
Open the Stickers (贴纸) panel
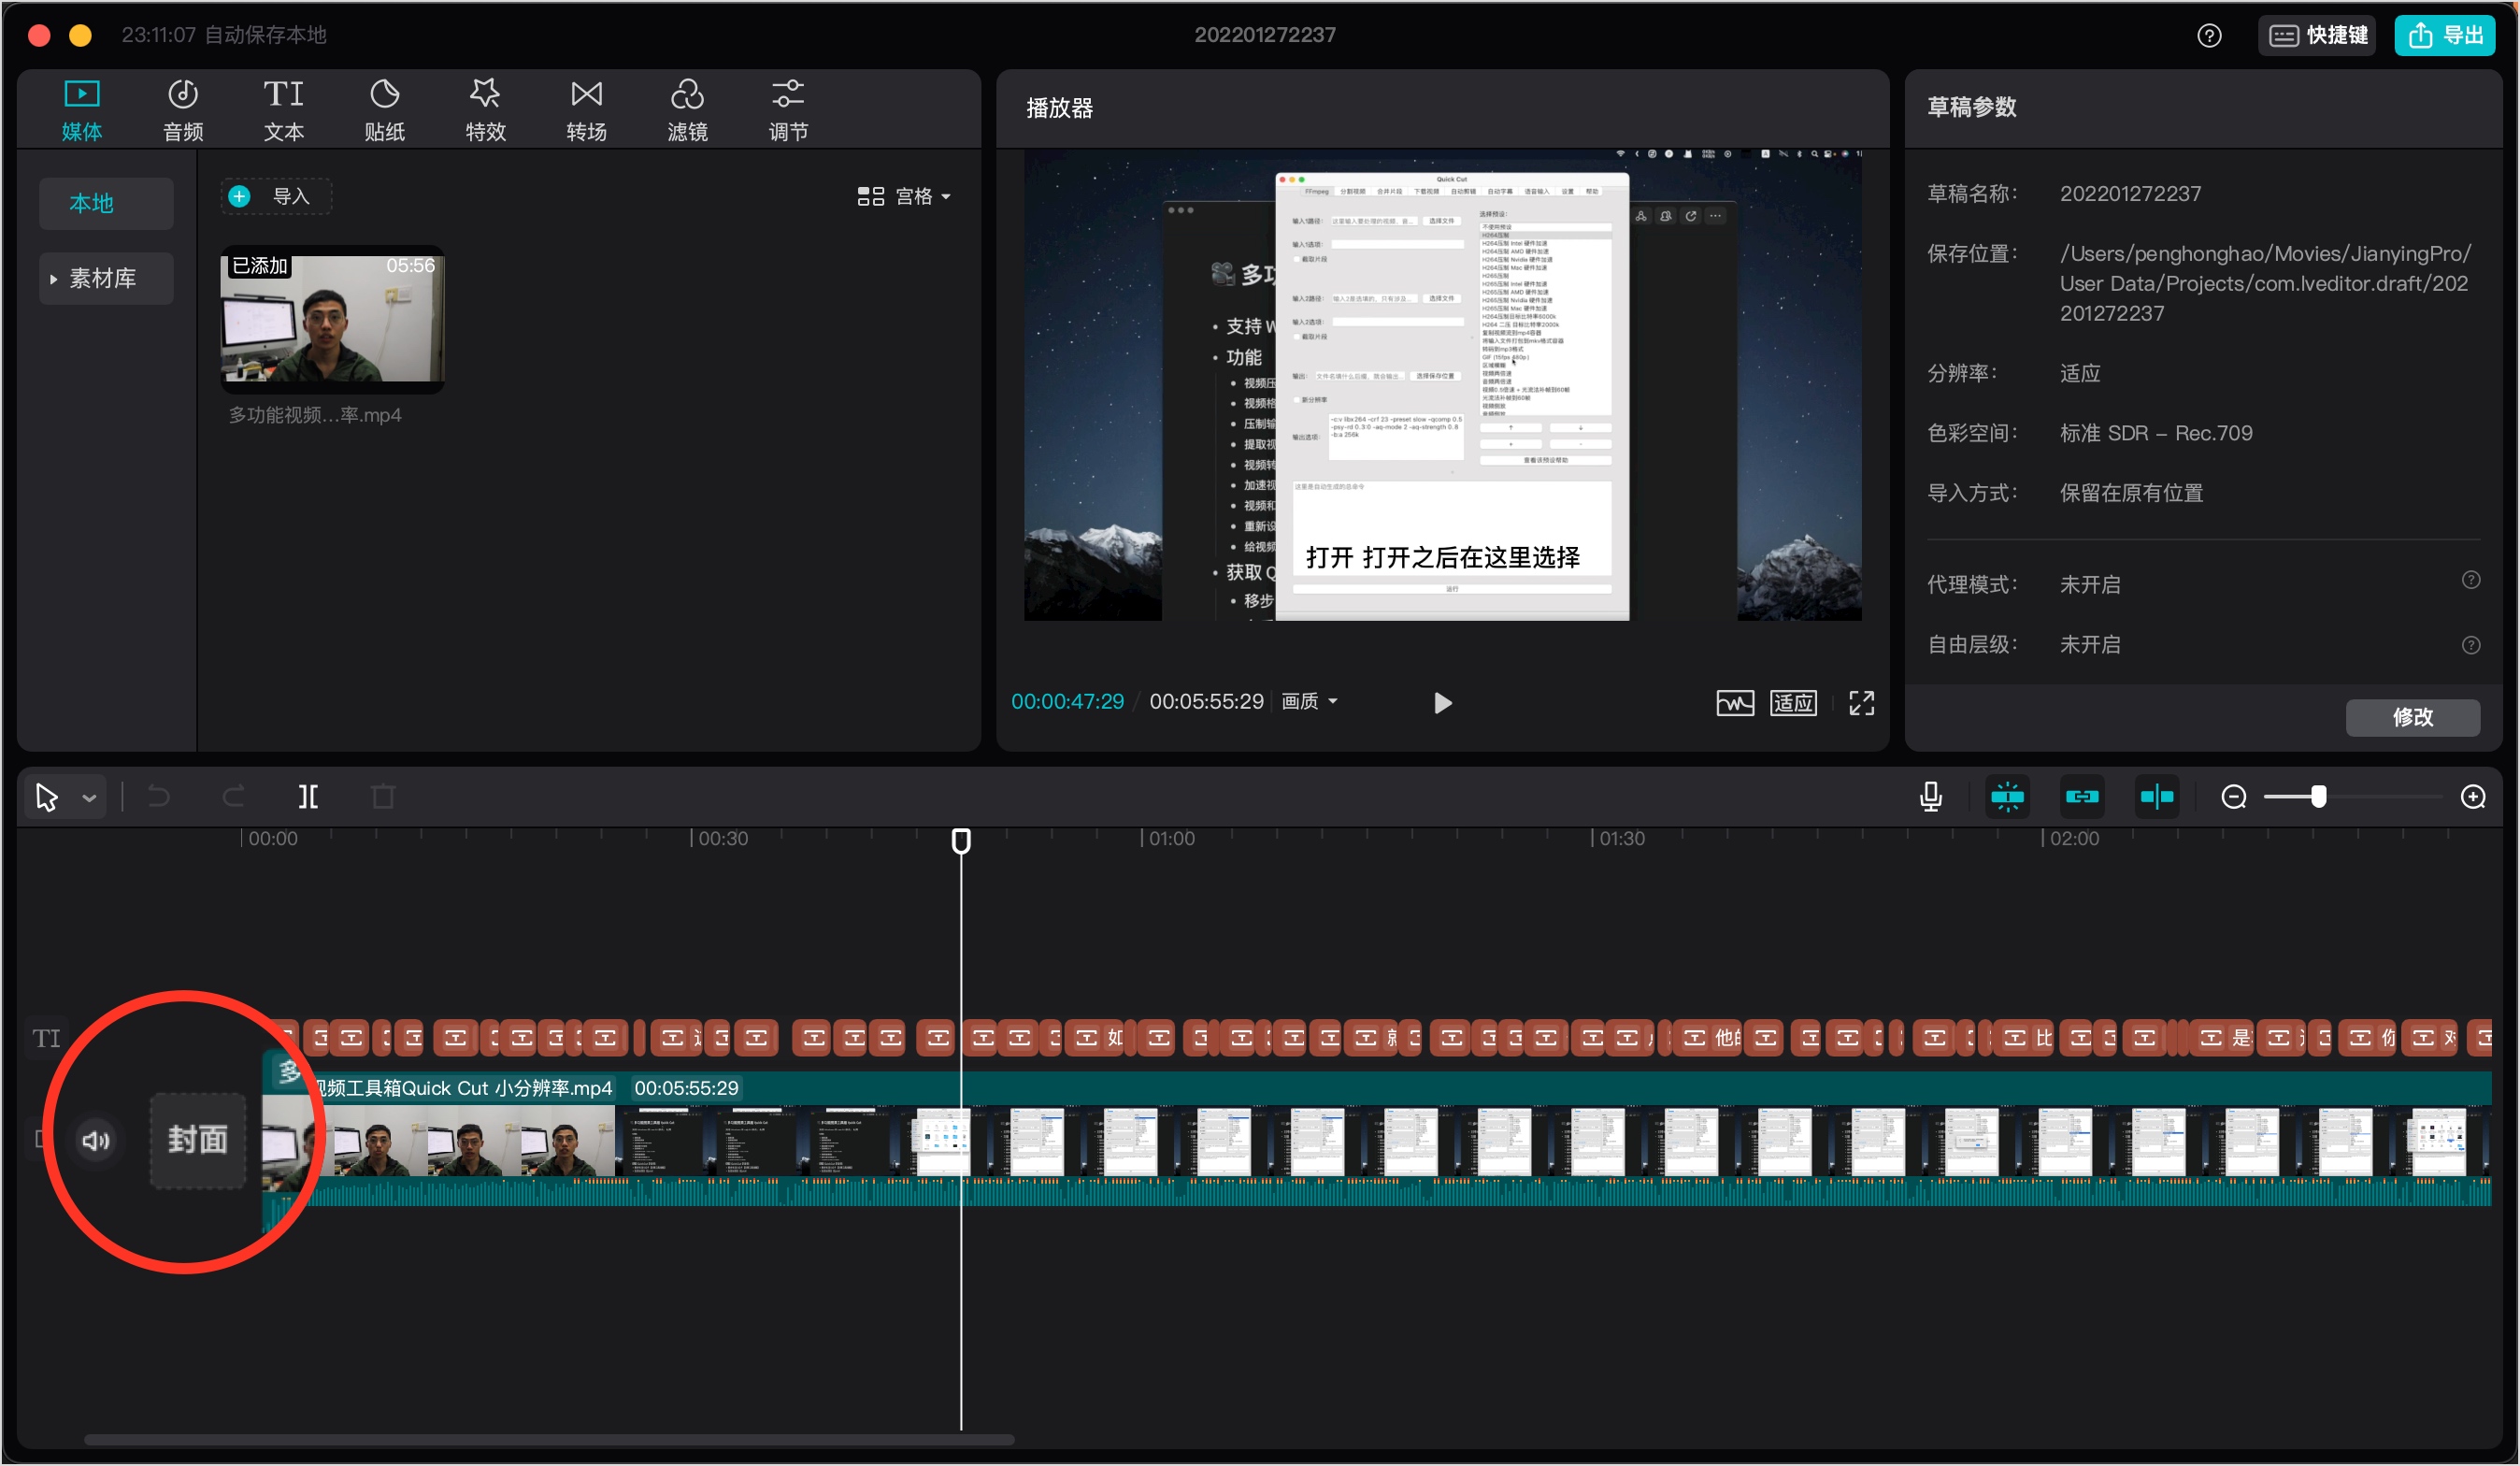tap(384, 109)
